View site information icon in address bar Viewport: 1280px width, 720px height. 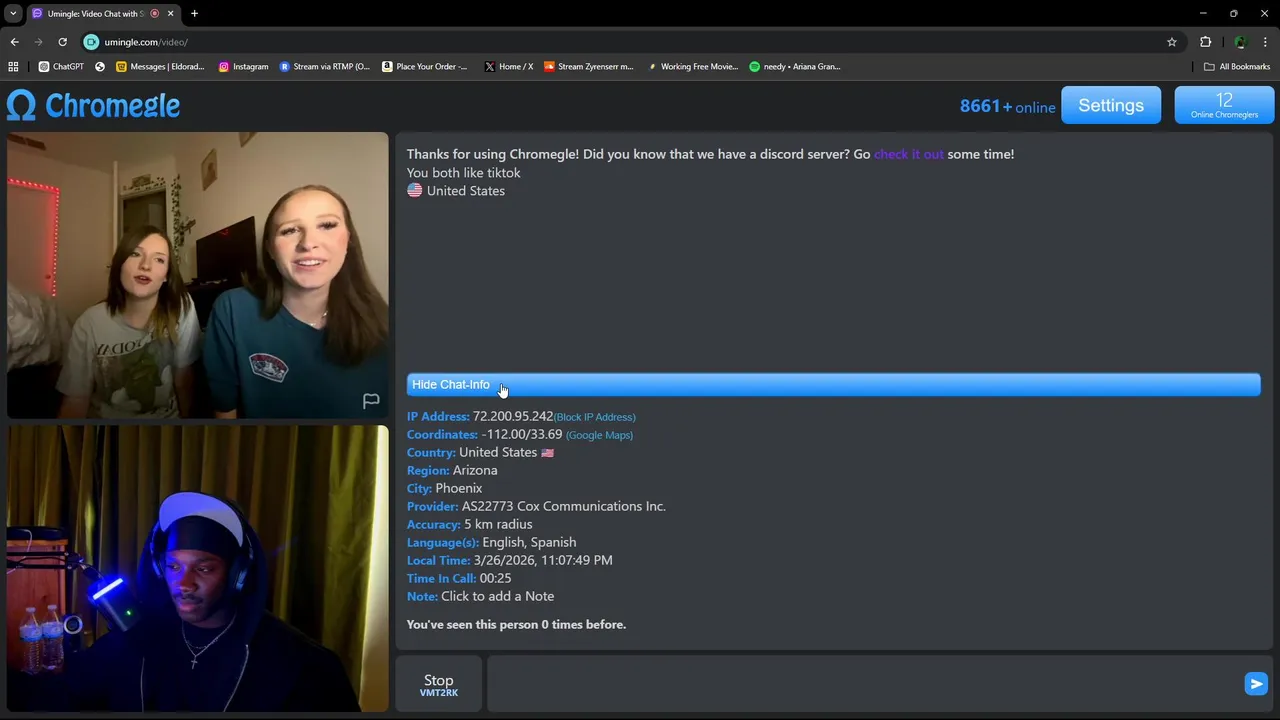91,42
